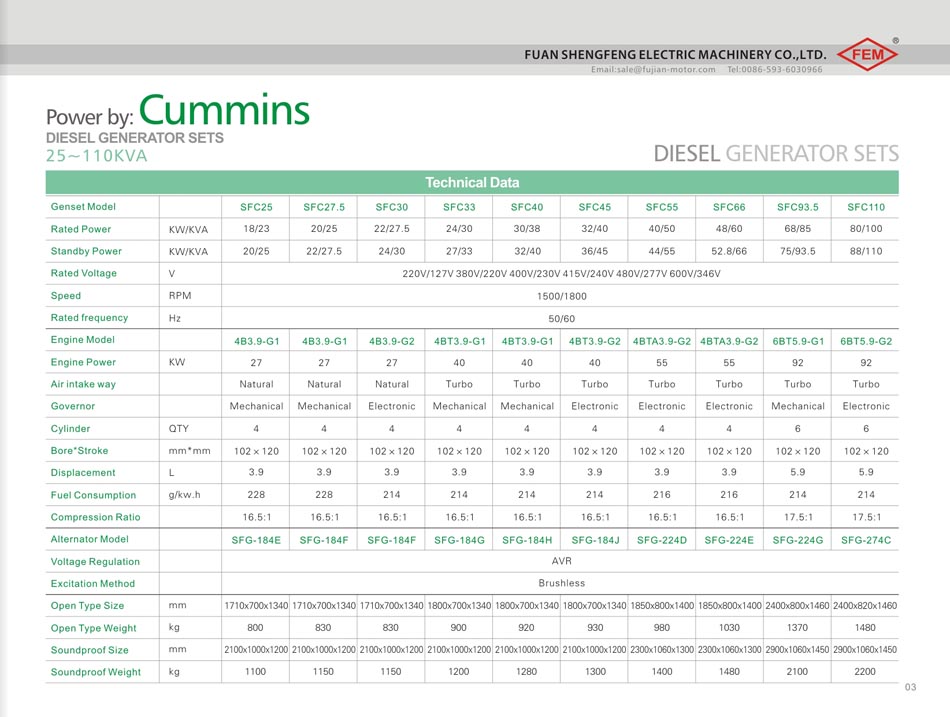Viewport: 950px width, 717px height.
Task: Click the Rated Power row label
Action: (81, 229)
